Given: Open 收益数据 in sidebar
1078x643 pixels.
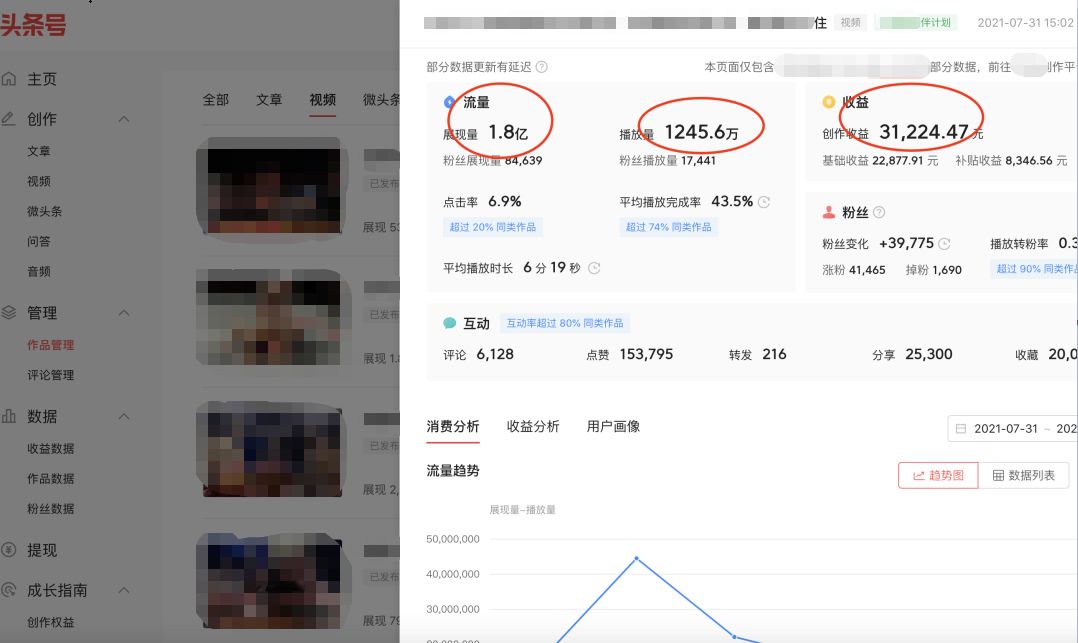Looking at the screenshot, I should 50,448.
